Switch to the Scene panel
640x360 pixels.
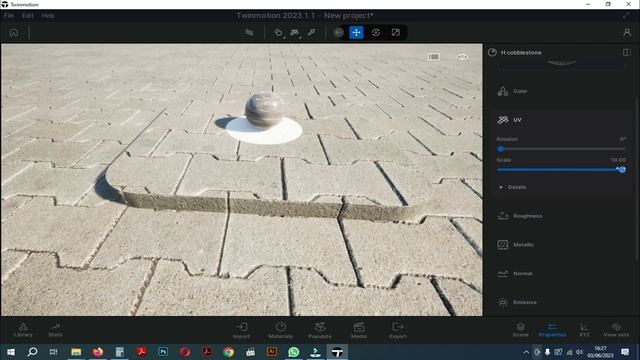click(520, 330)
